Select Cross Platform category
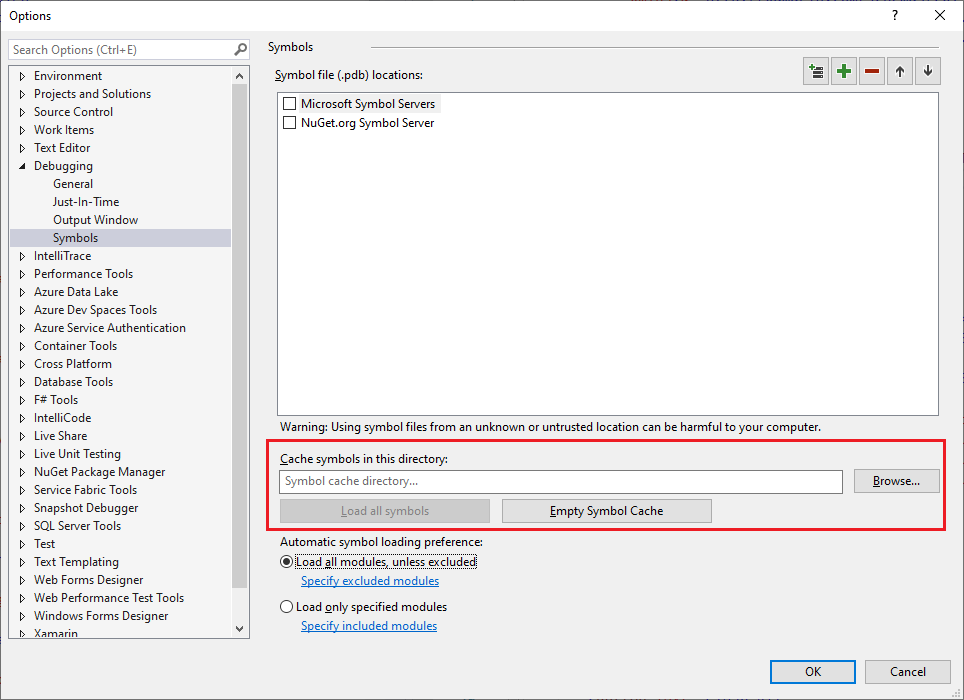The width and height of the screenshot is (964, 700). point(73,364)
